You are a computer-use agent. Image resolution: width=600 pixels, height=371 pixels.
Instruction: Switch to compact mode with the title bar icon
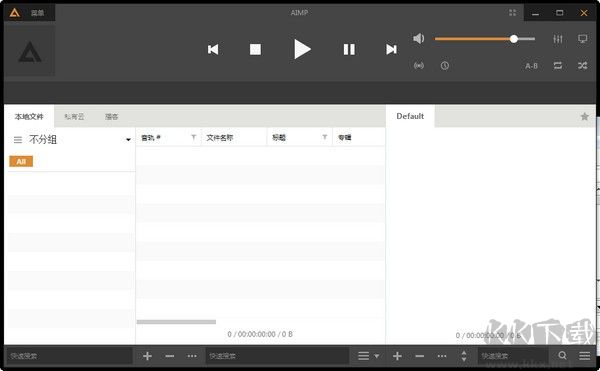click(512, 13)
